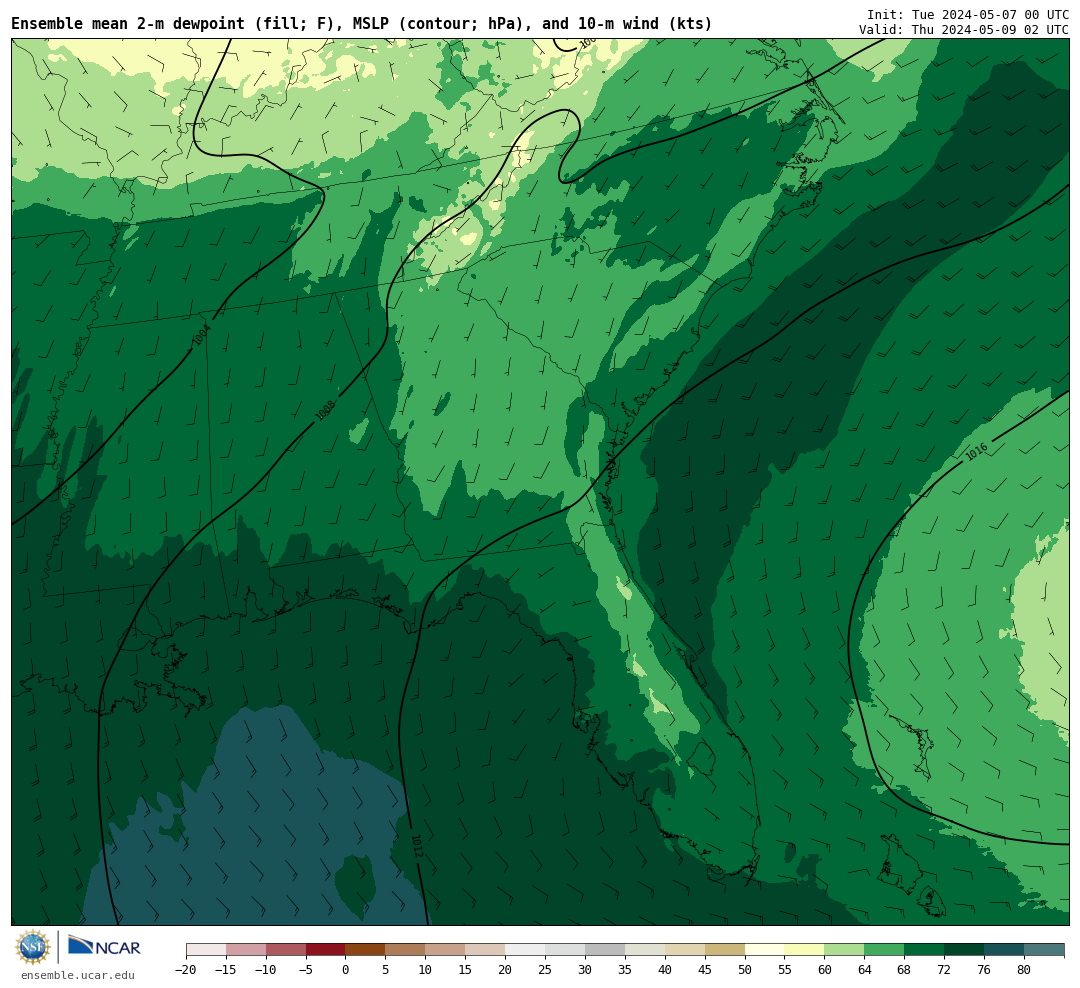
Task: Click the 40 colorbar tick label
Action: tap(665, 970)
